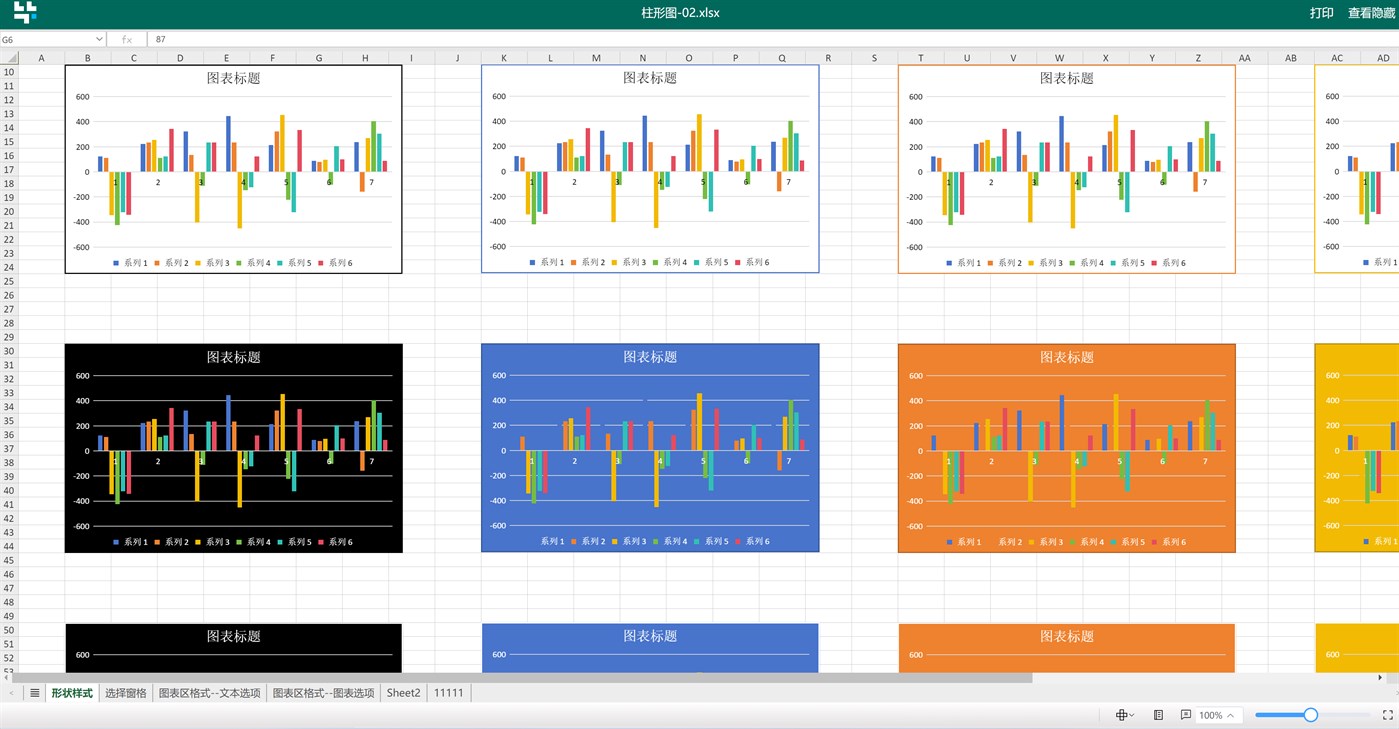The width and height of the screenshot is (1399, 729).
Task: Select the page layout view icon in status bar
Action: pyautogui.click(x=1120, y=715)
